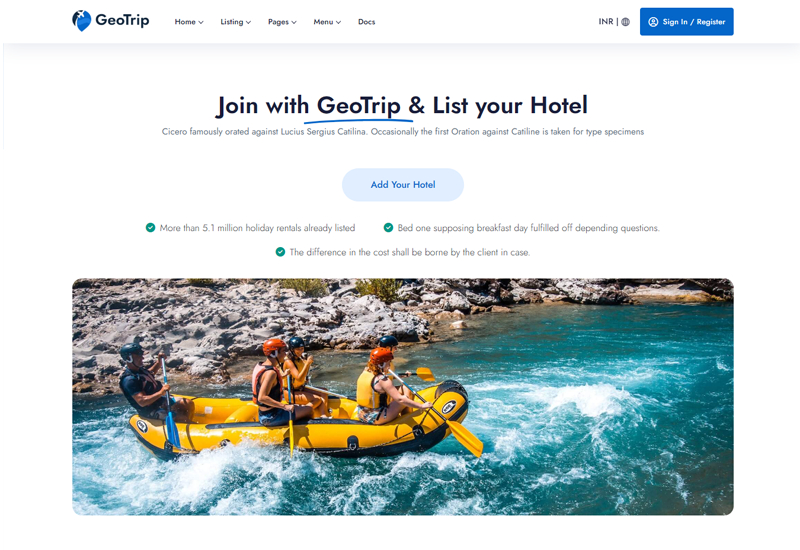Click green checkmark beside breakfast day text

(388, 228)
